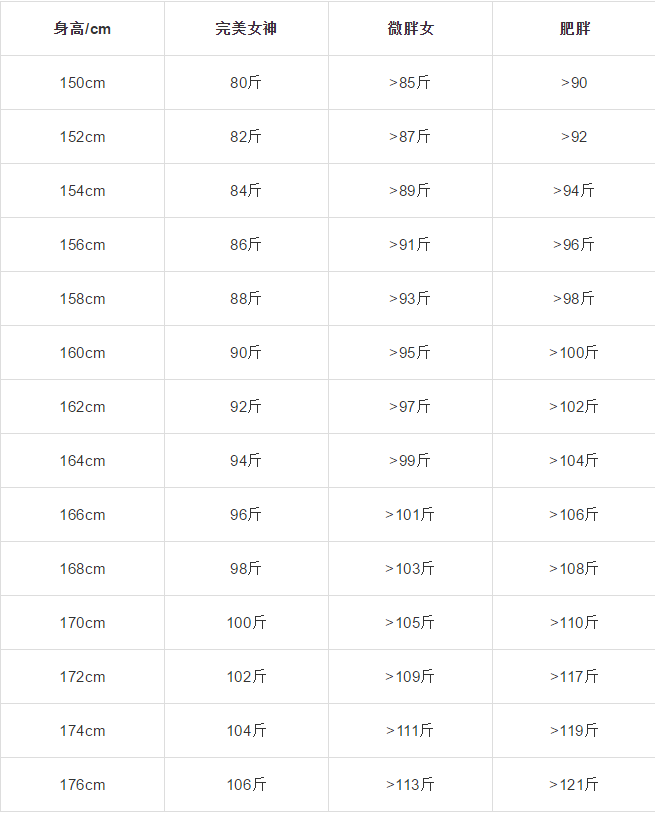Select the 160cm height cell
The image size is (655, 814).
[82, 353]
